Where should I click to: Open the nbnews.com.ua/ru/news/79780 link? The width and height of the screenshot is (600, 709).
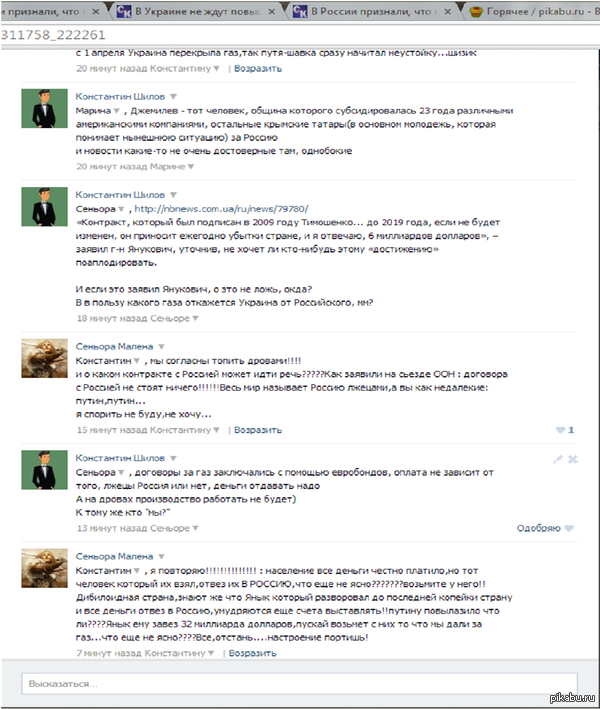point(221,209)
